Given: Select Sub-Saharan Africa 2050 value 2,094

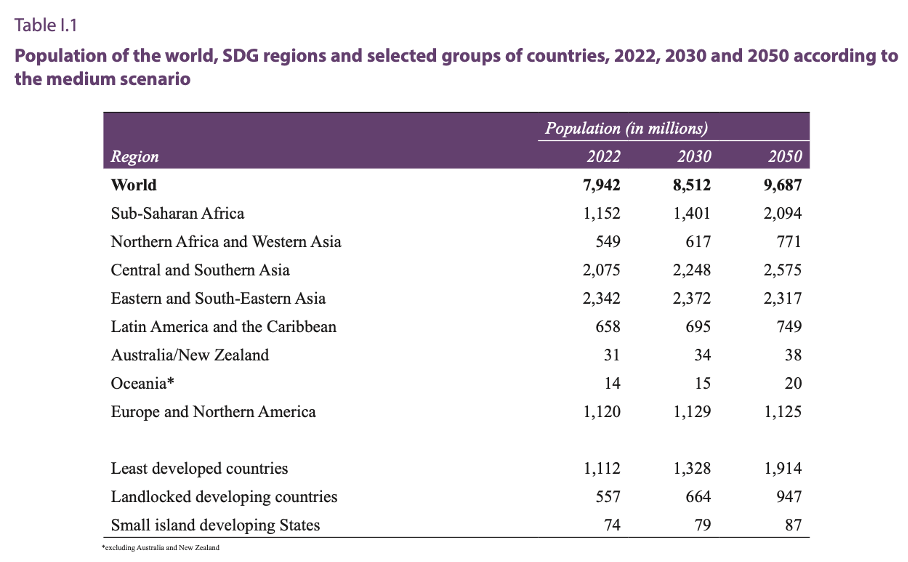Looking at the screenshot, I should [x=781, y=213].
